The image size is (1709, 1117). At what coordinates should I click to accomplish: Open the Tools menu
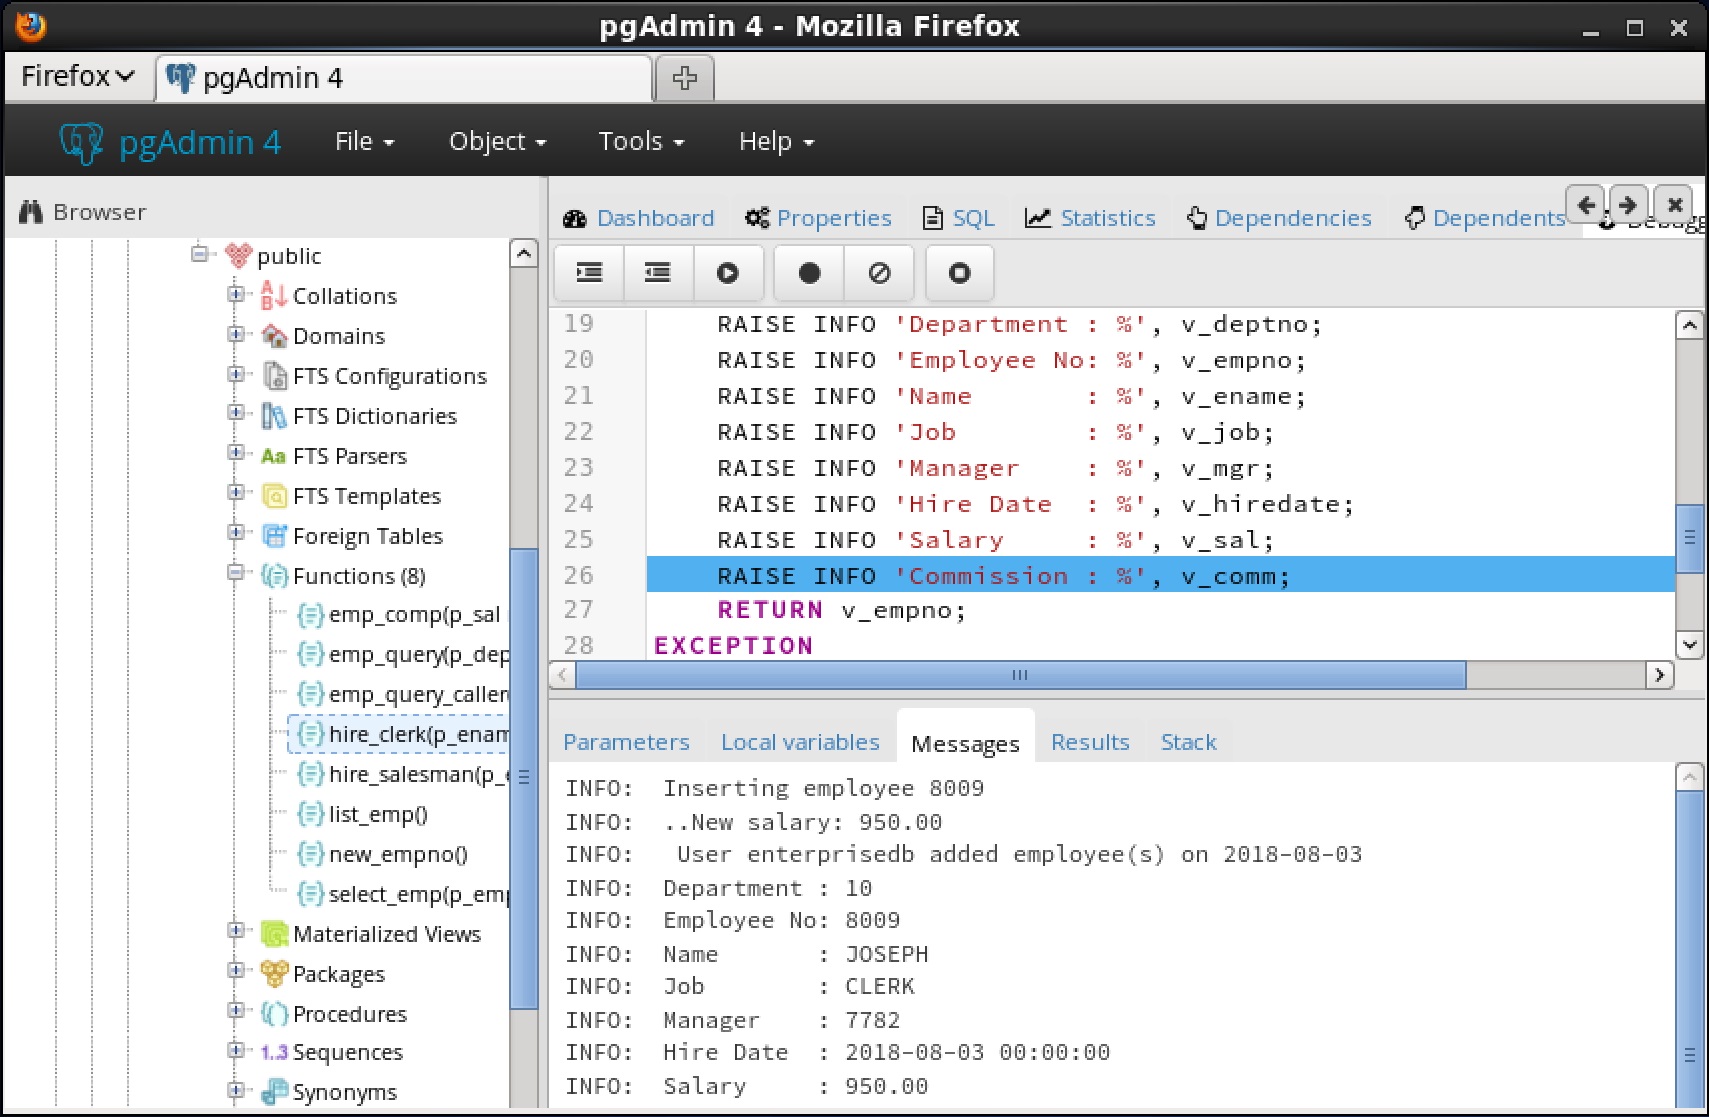pyautogui.click(x=640, y=142)
